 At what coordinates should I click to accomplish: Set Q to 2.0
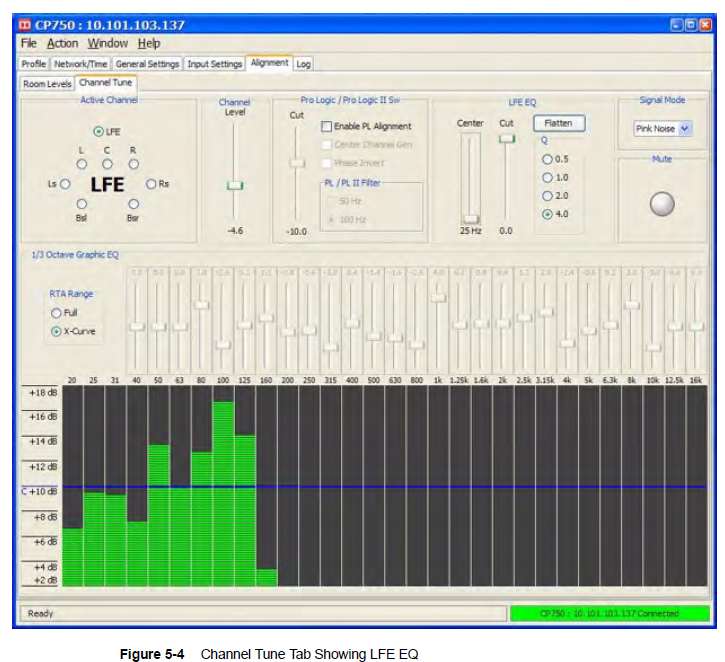pos(547,196)
